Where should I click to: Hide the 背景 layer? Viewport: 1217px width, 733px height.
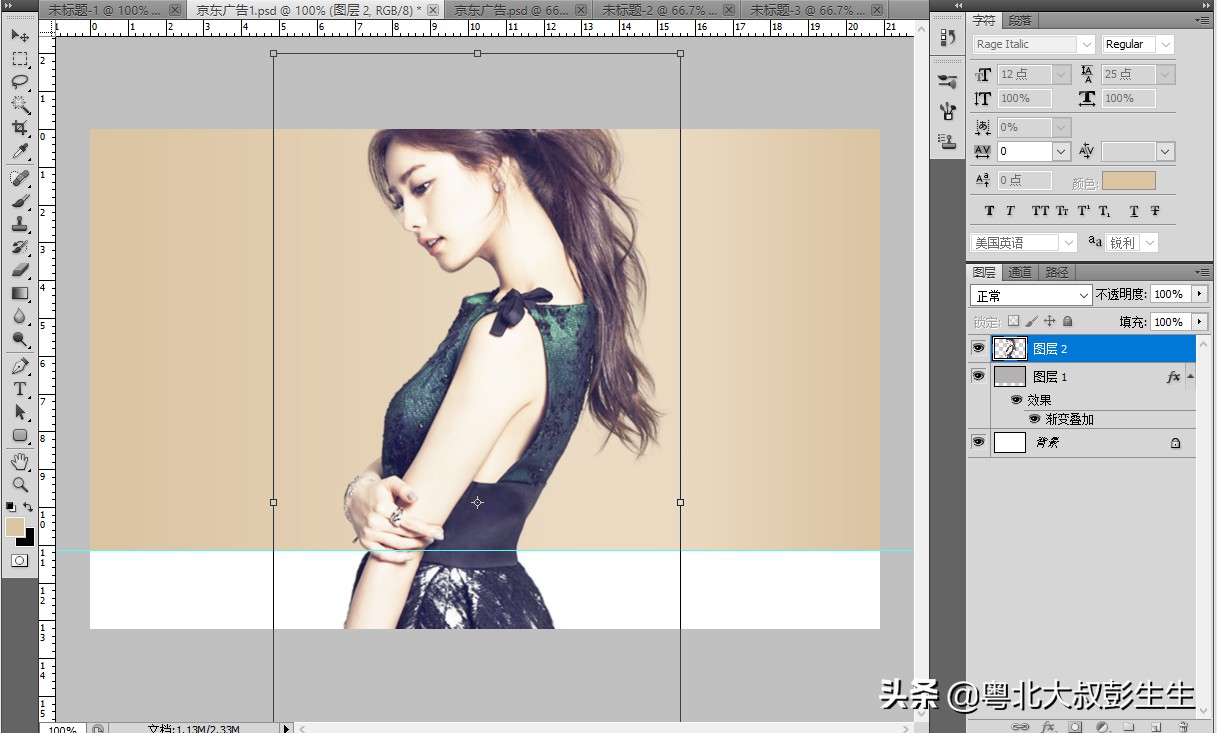[x=978, y=442]
